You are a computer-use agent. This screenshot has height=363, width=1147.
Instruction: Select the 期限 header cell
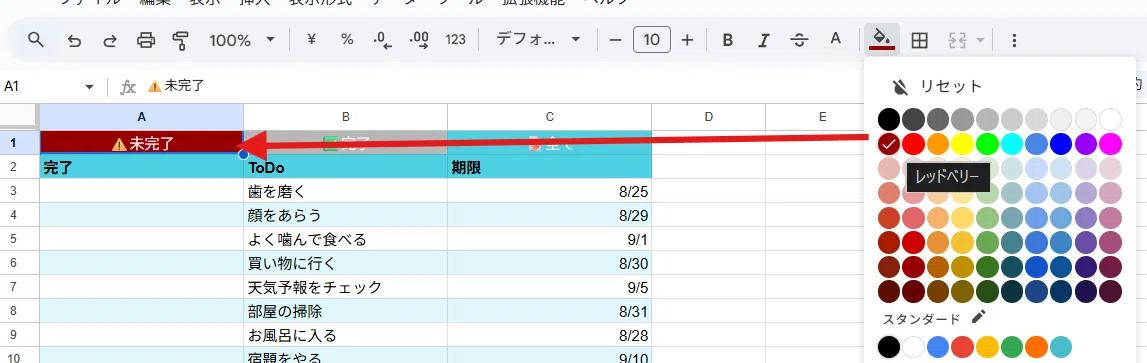point(549,168)
